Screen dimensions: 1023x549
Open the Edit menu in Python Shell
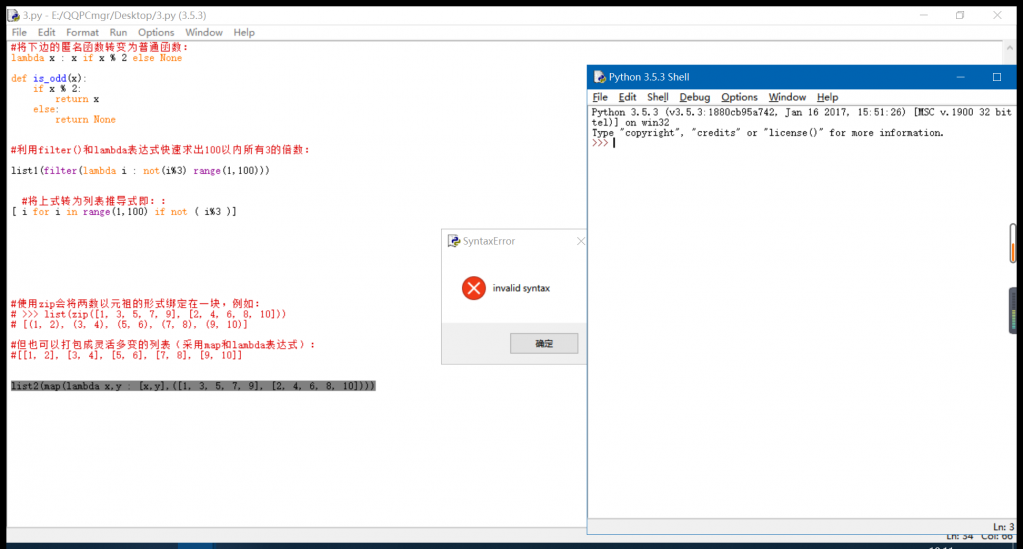627,97
